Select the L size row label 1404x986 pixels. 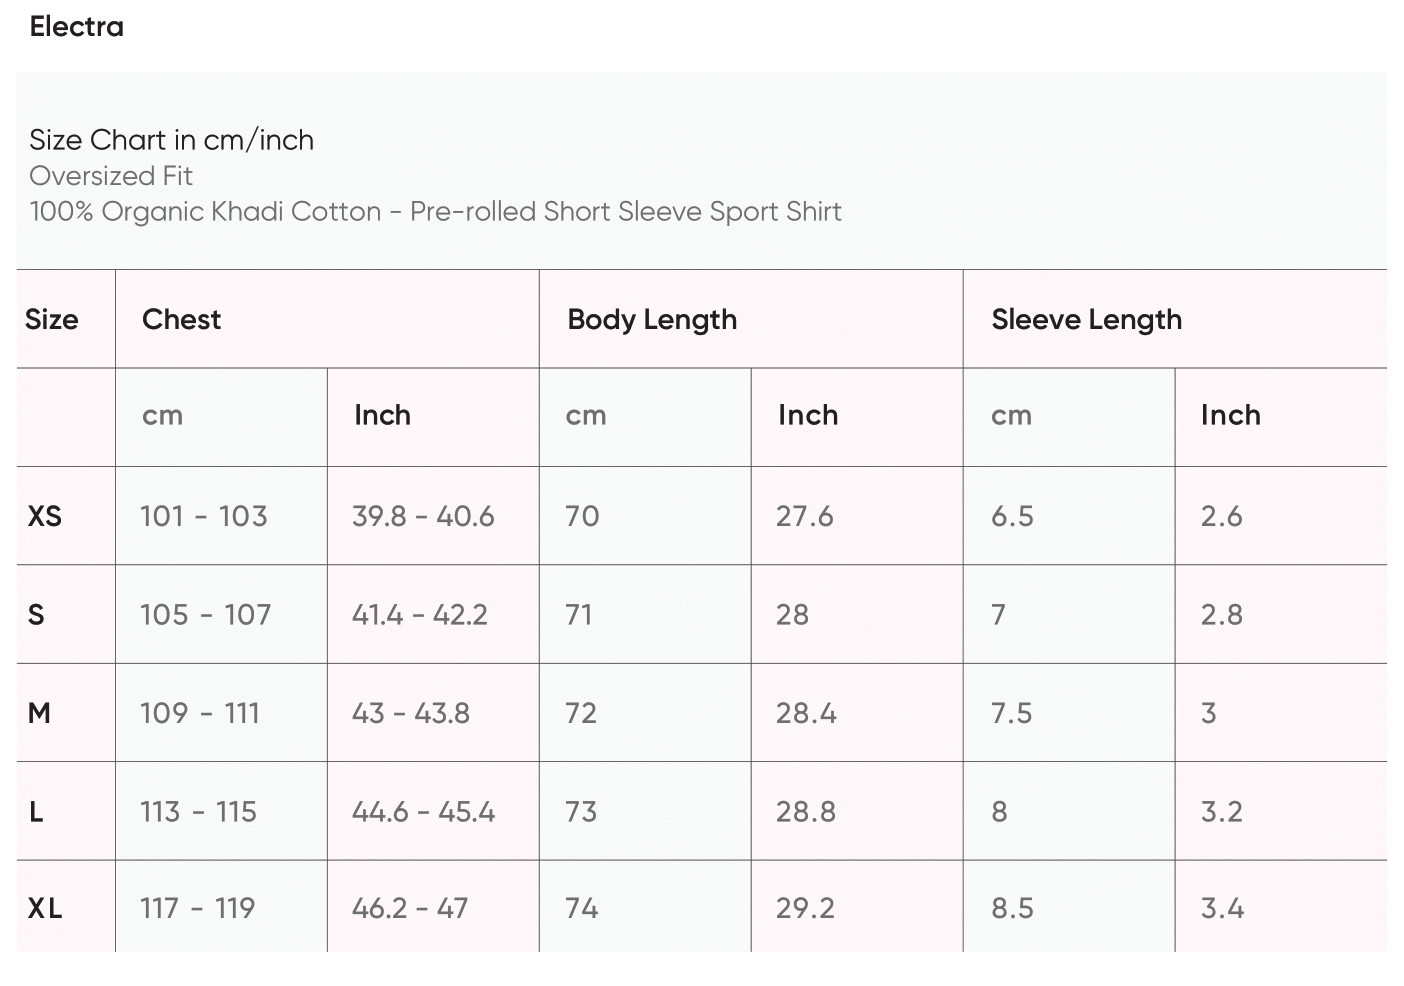[37, 812]
